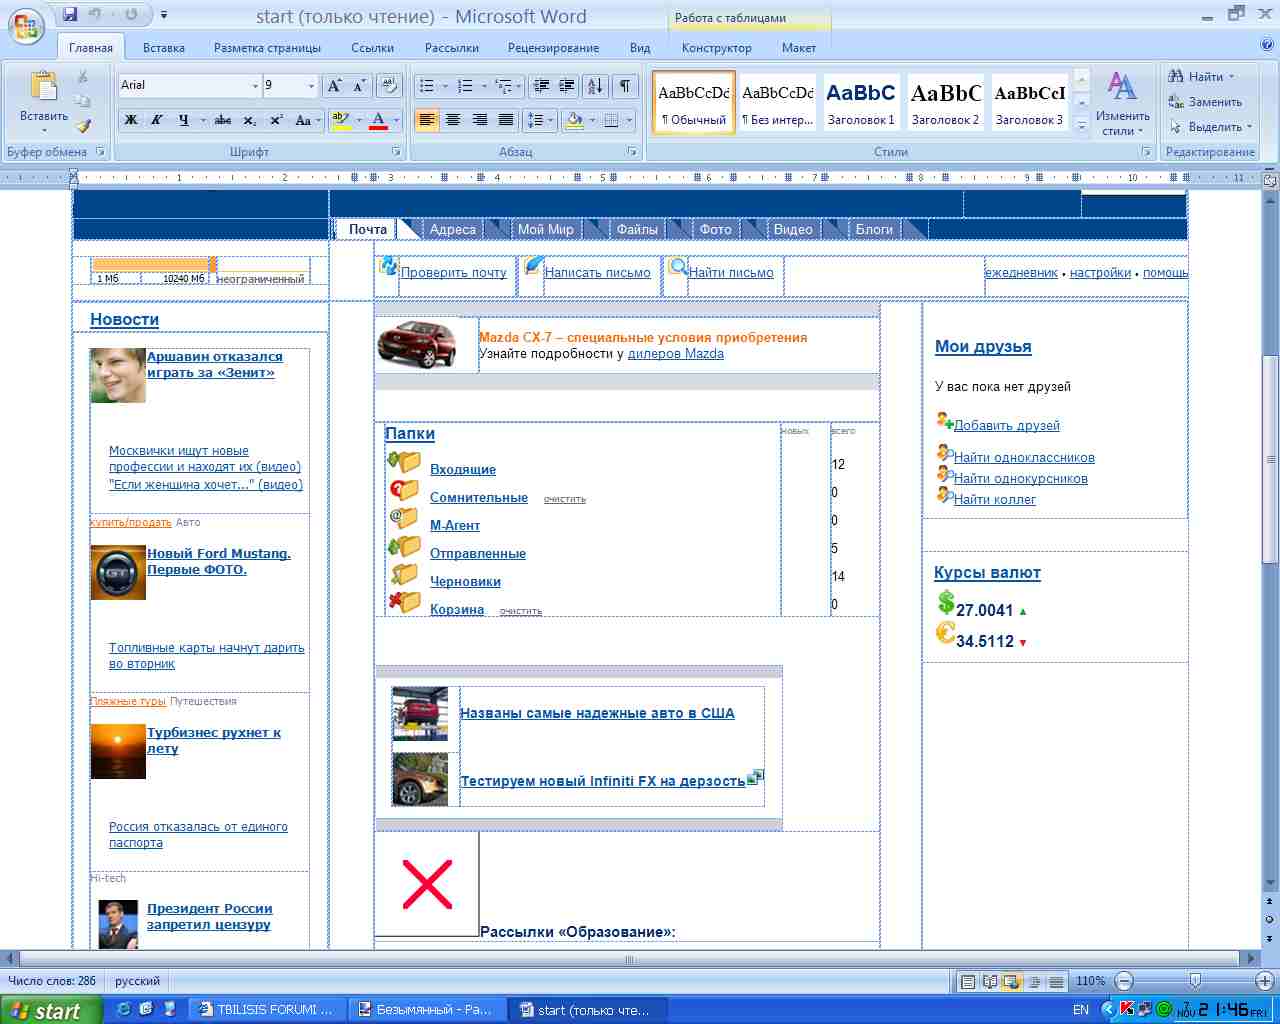Screen dimensions: 1280x1024
Task: Cut selection with scissors icon
Action: (83, 77)
